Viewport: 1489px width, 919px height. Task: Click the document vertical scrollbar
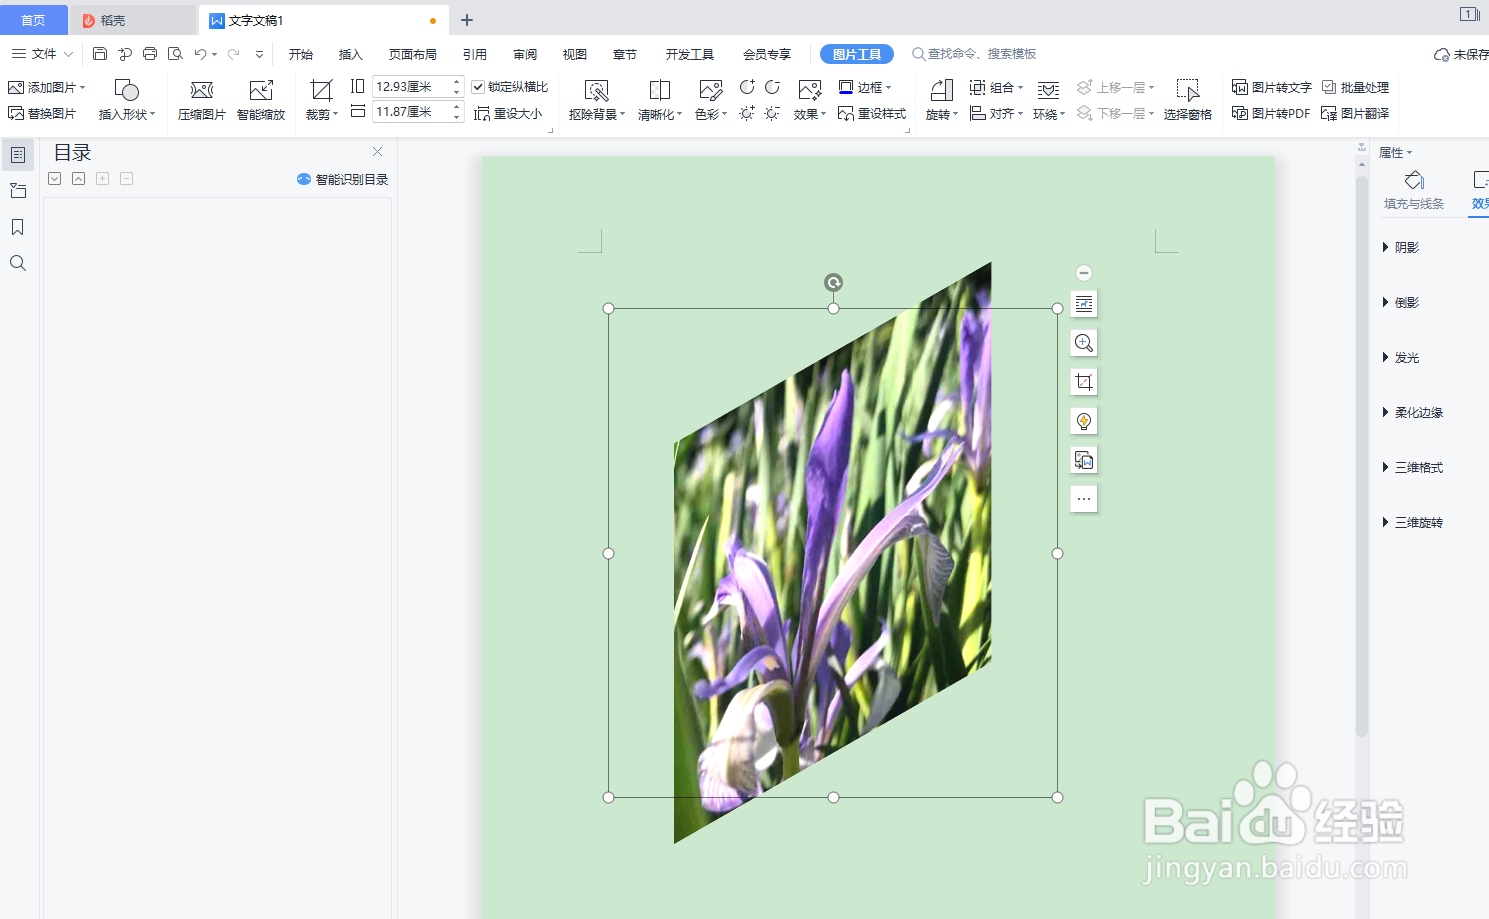click(1362, 456)
